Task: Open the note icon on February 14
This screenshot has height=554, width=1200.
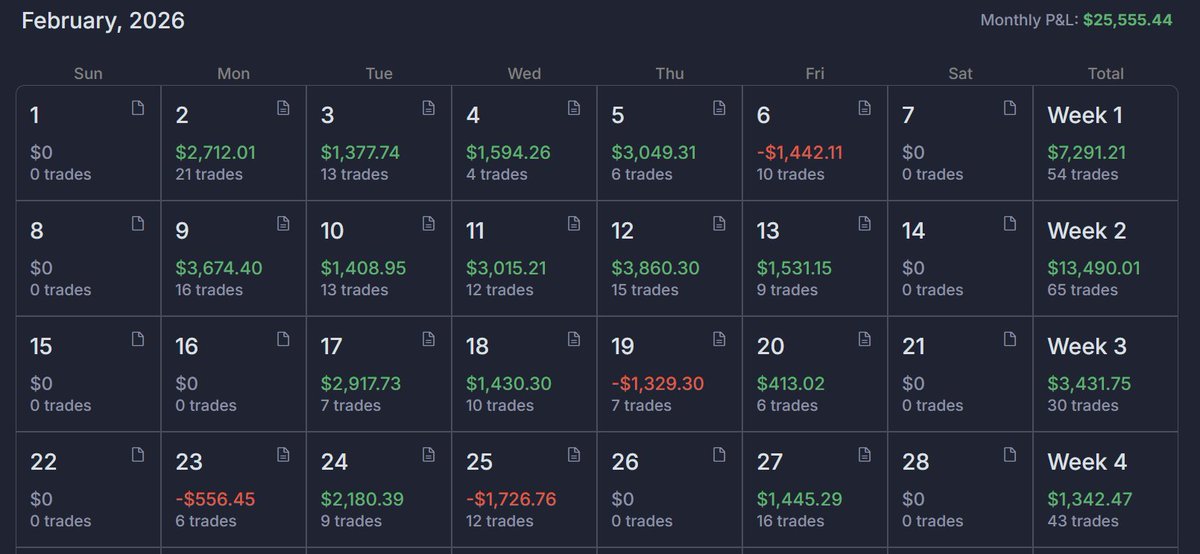Action: click(1010, 223)
